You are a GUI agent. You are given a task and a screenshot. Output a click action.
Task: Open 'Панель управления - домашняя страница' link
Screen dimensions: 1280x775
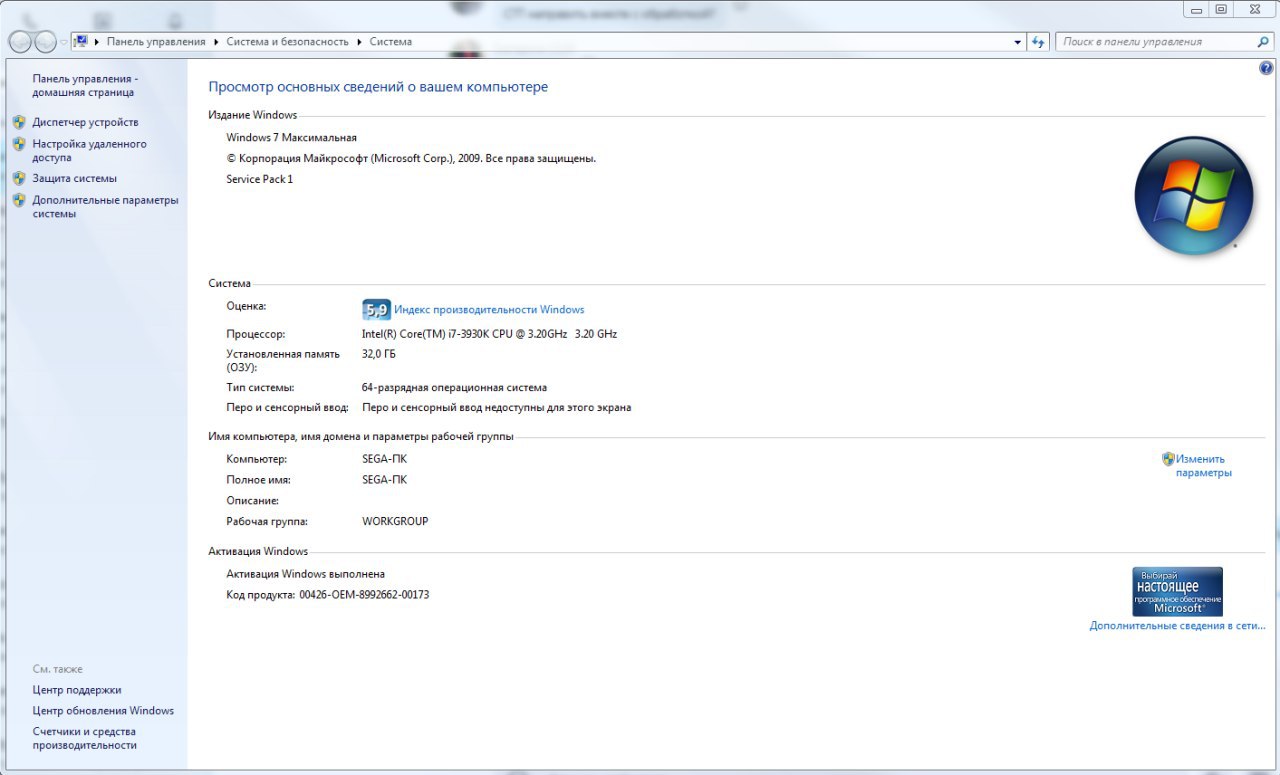pos(85,85)
